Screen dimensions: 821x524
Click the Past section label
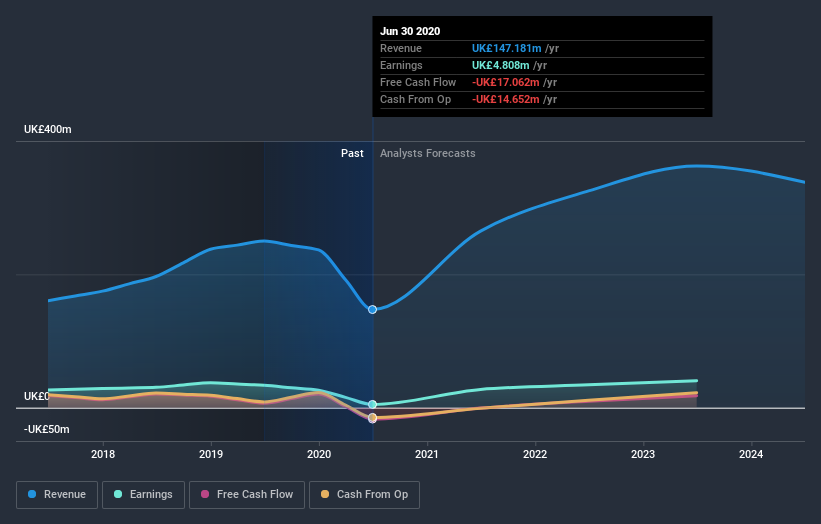tap(352, 153)
